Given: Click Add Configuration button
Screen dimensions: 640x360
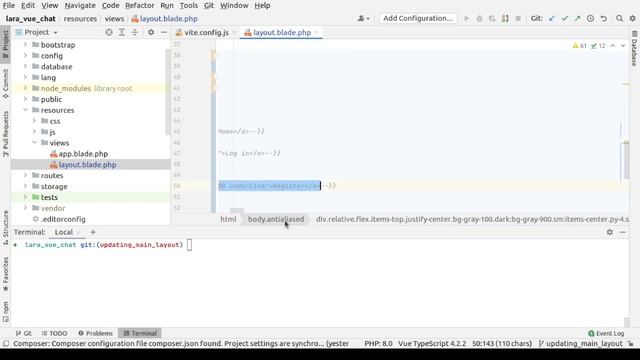Looking at the screenshot, I should tap(418, 18).
